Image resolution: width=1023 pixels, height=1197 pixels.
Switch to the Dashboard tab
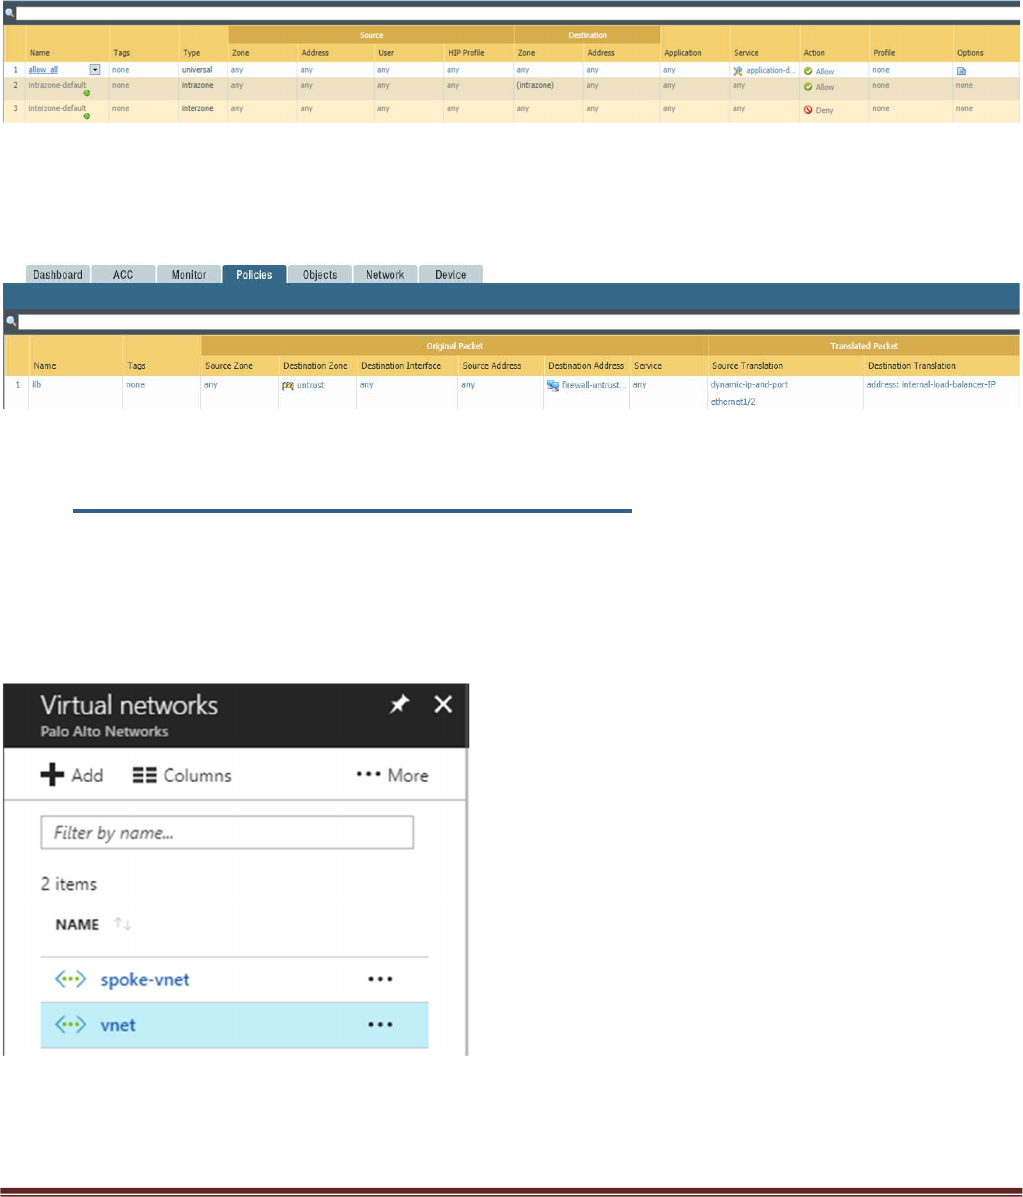pos(58,274)
